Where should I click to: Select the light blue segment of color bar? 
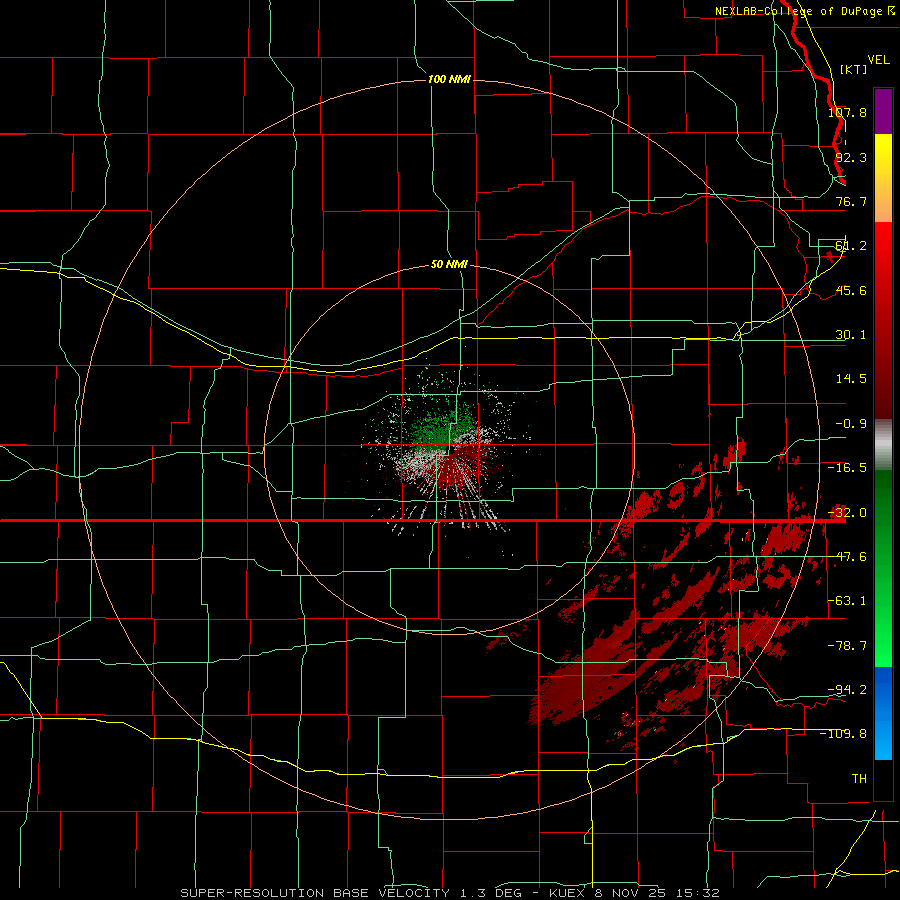click(883, 740)
